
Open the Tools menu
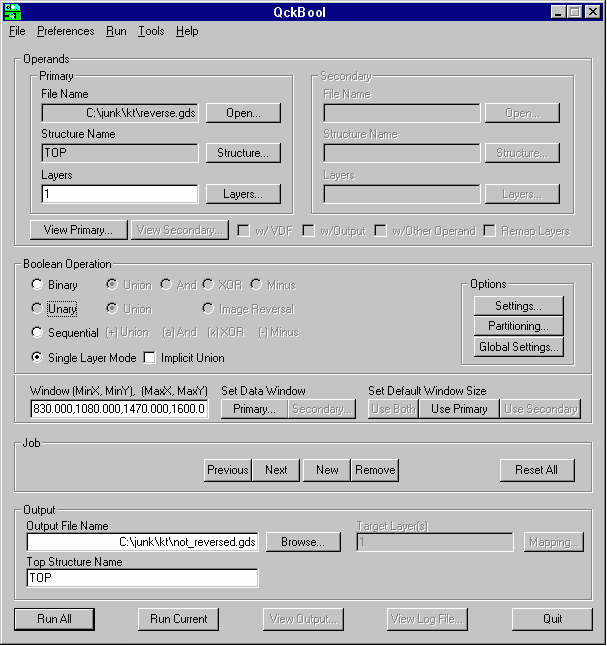click(x=151, y=31)
